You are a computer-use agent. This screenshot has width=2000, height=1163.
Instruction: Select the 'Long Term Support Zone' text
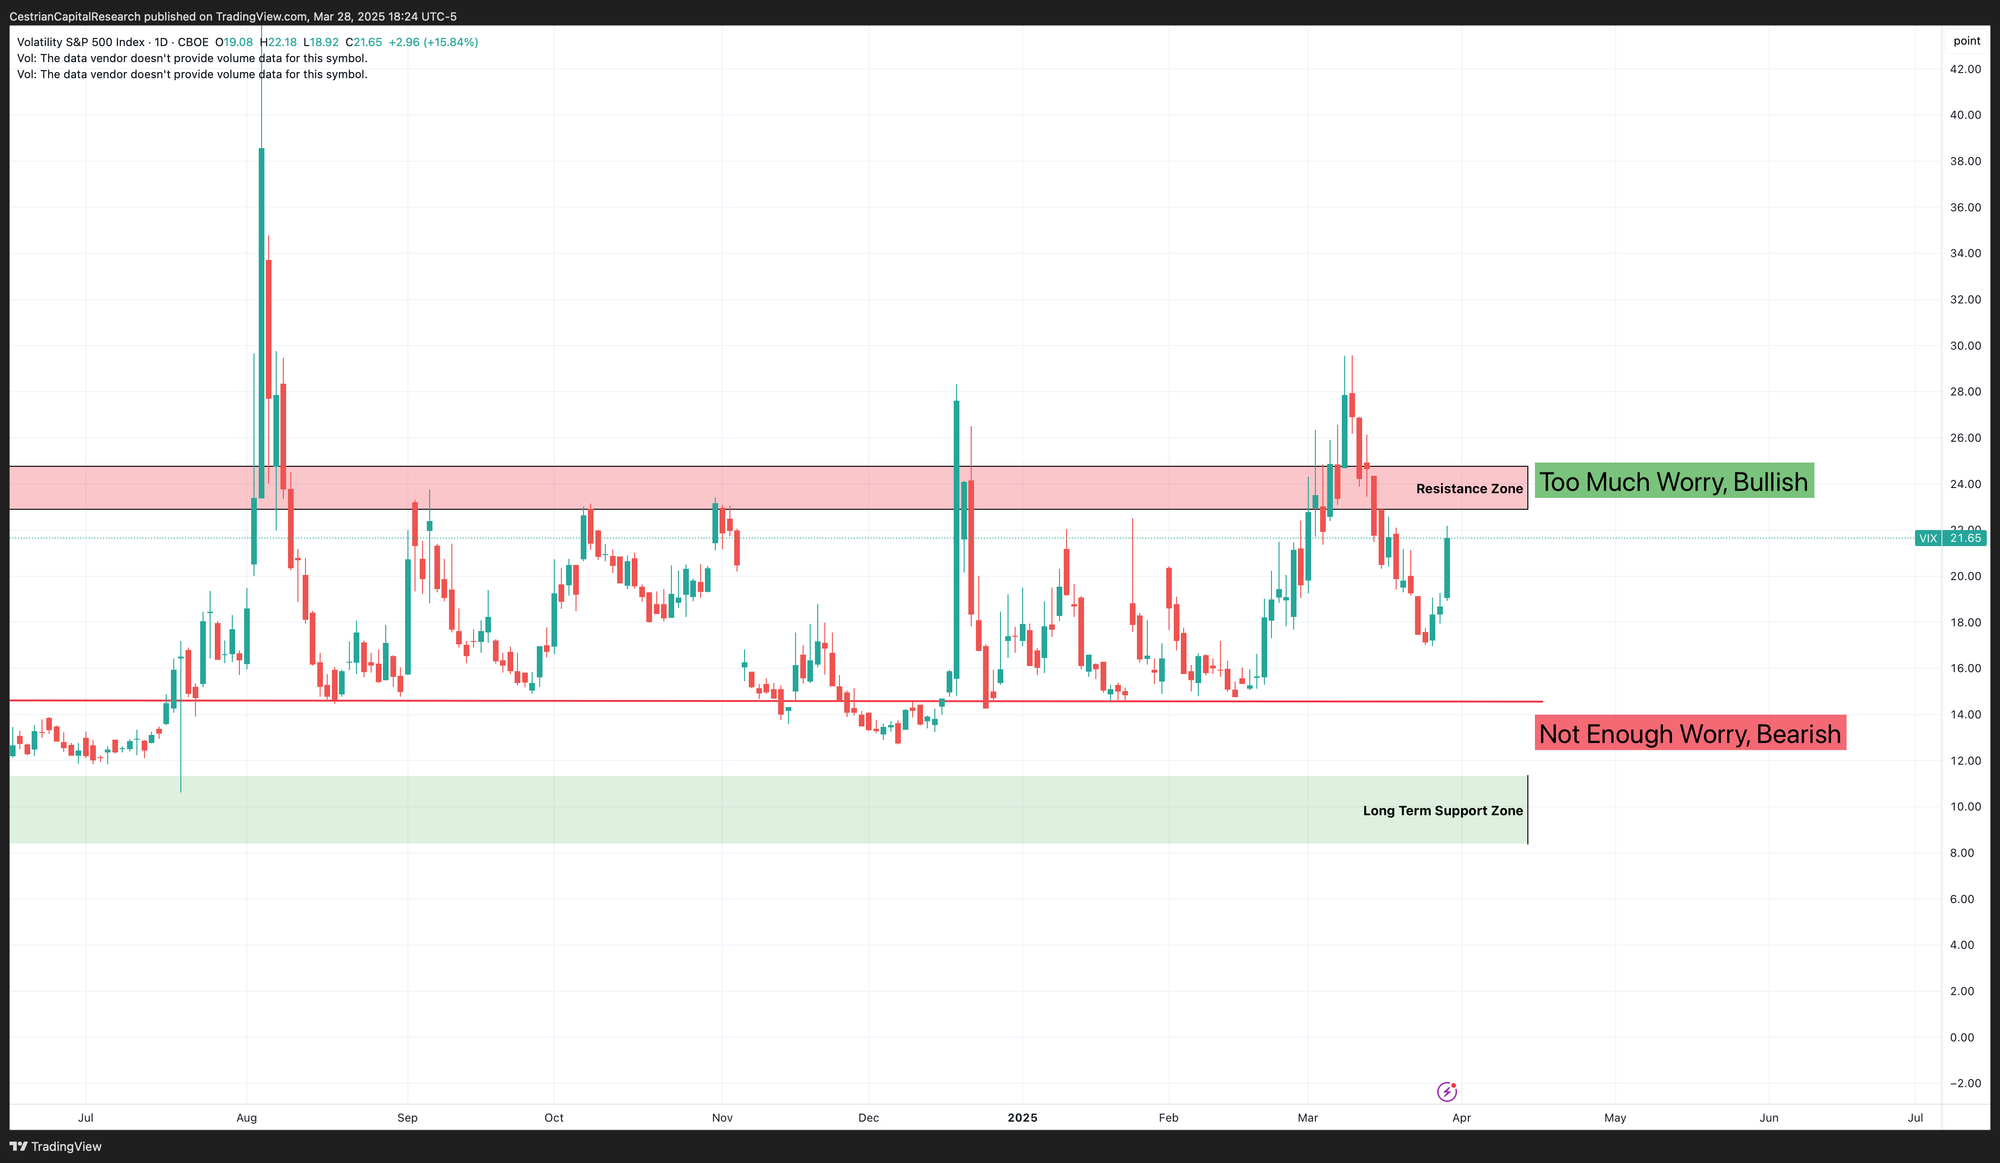coord(1442,811)
